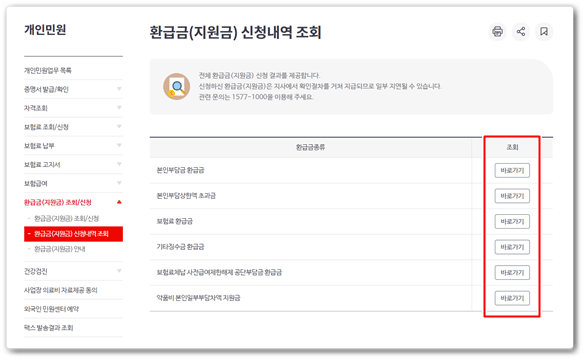Open 건강검진 menu label
The height and width of the screenshot is (361, 586).
[x=36, y=271]
